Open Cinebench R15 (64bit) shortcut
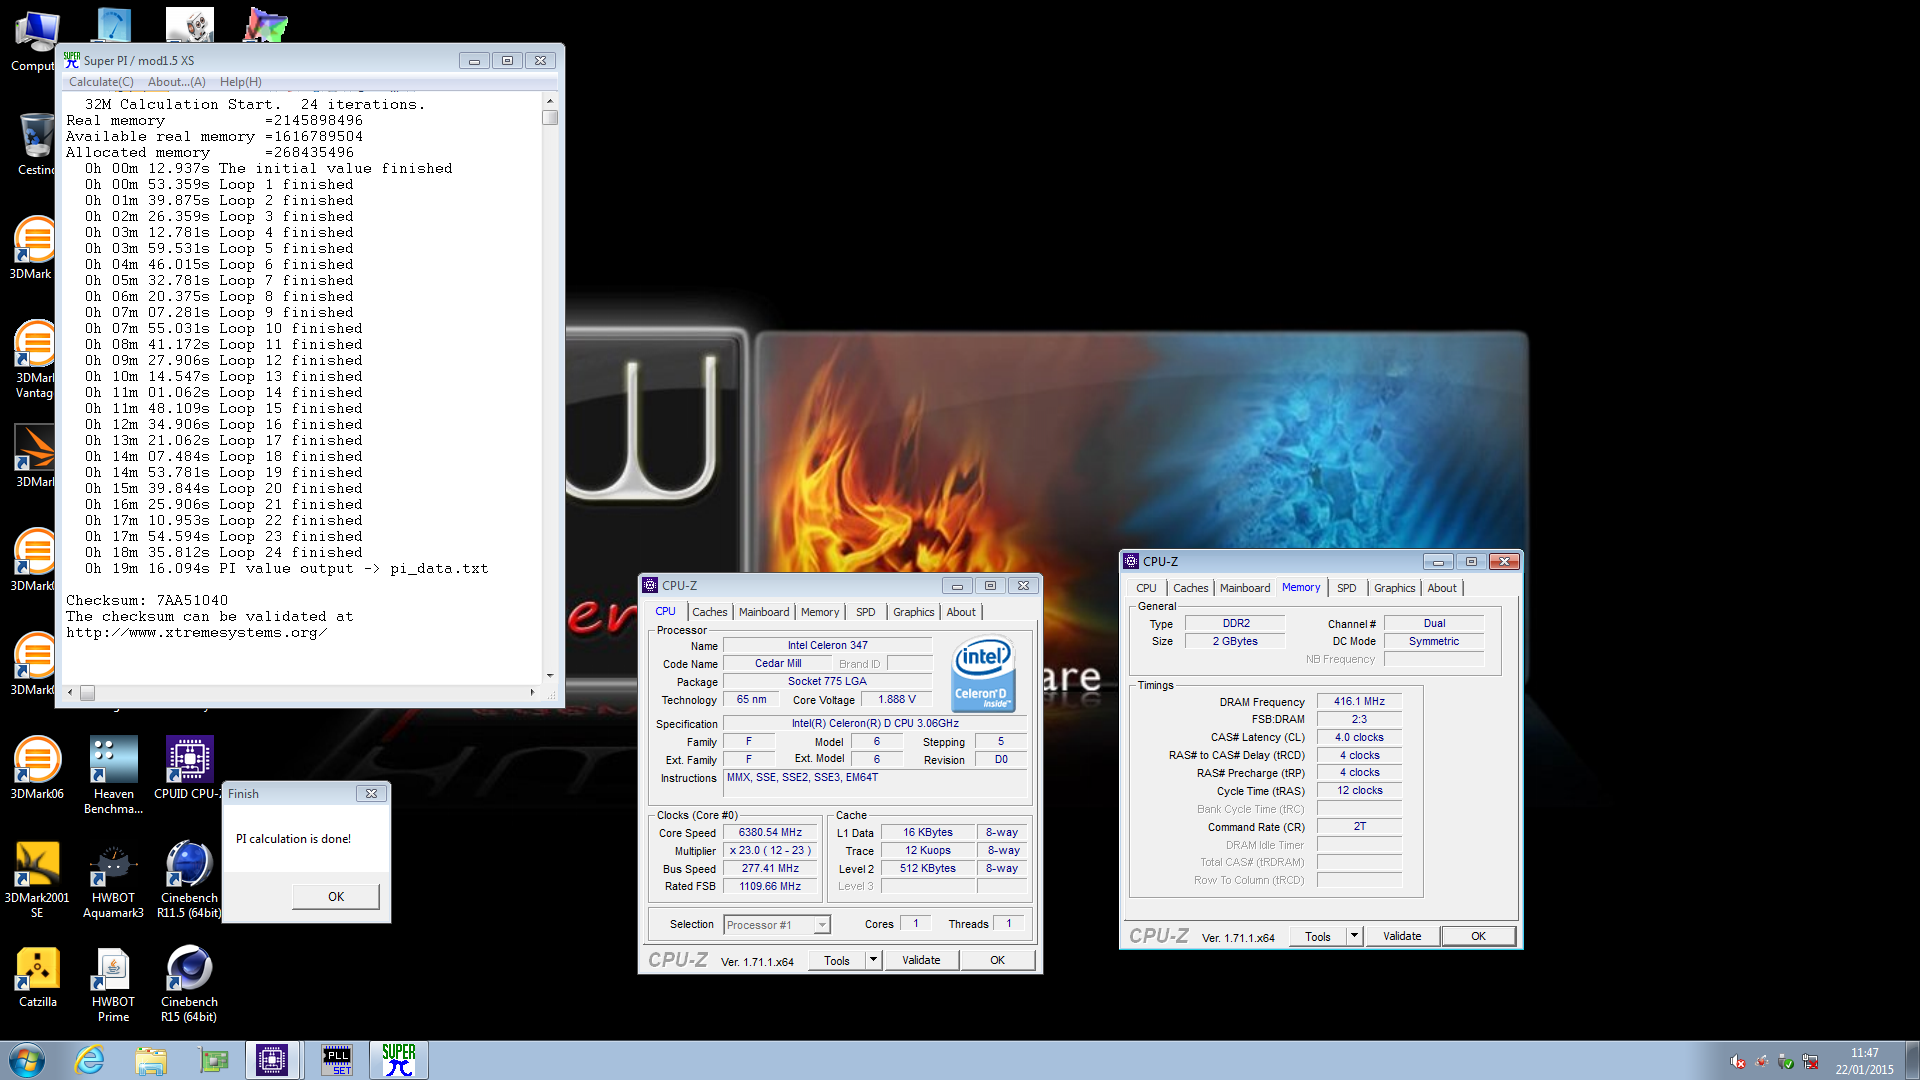The height and width of the screenshot is (1080, 1920). pos(189,983)
